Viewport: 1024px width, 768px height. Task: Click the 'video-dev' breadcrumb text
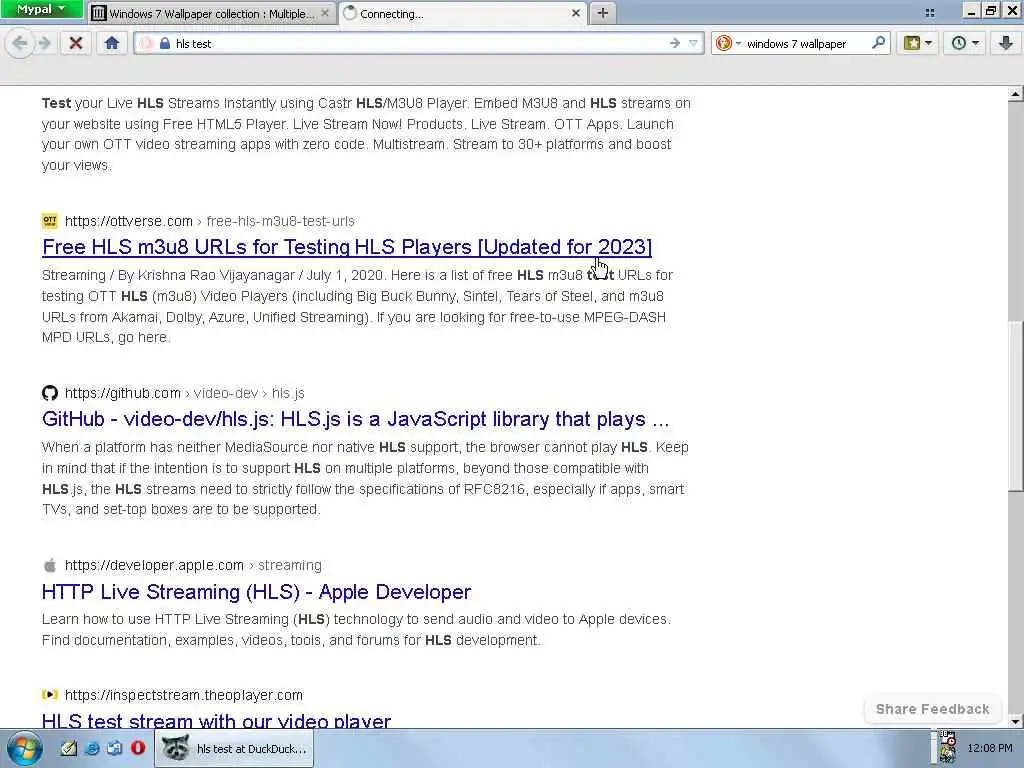coord(226,393)
